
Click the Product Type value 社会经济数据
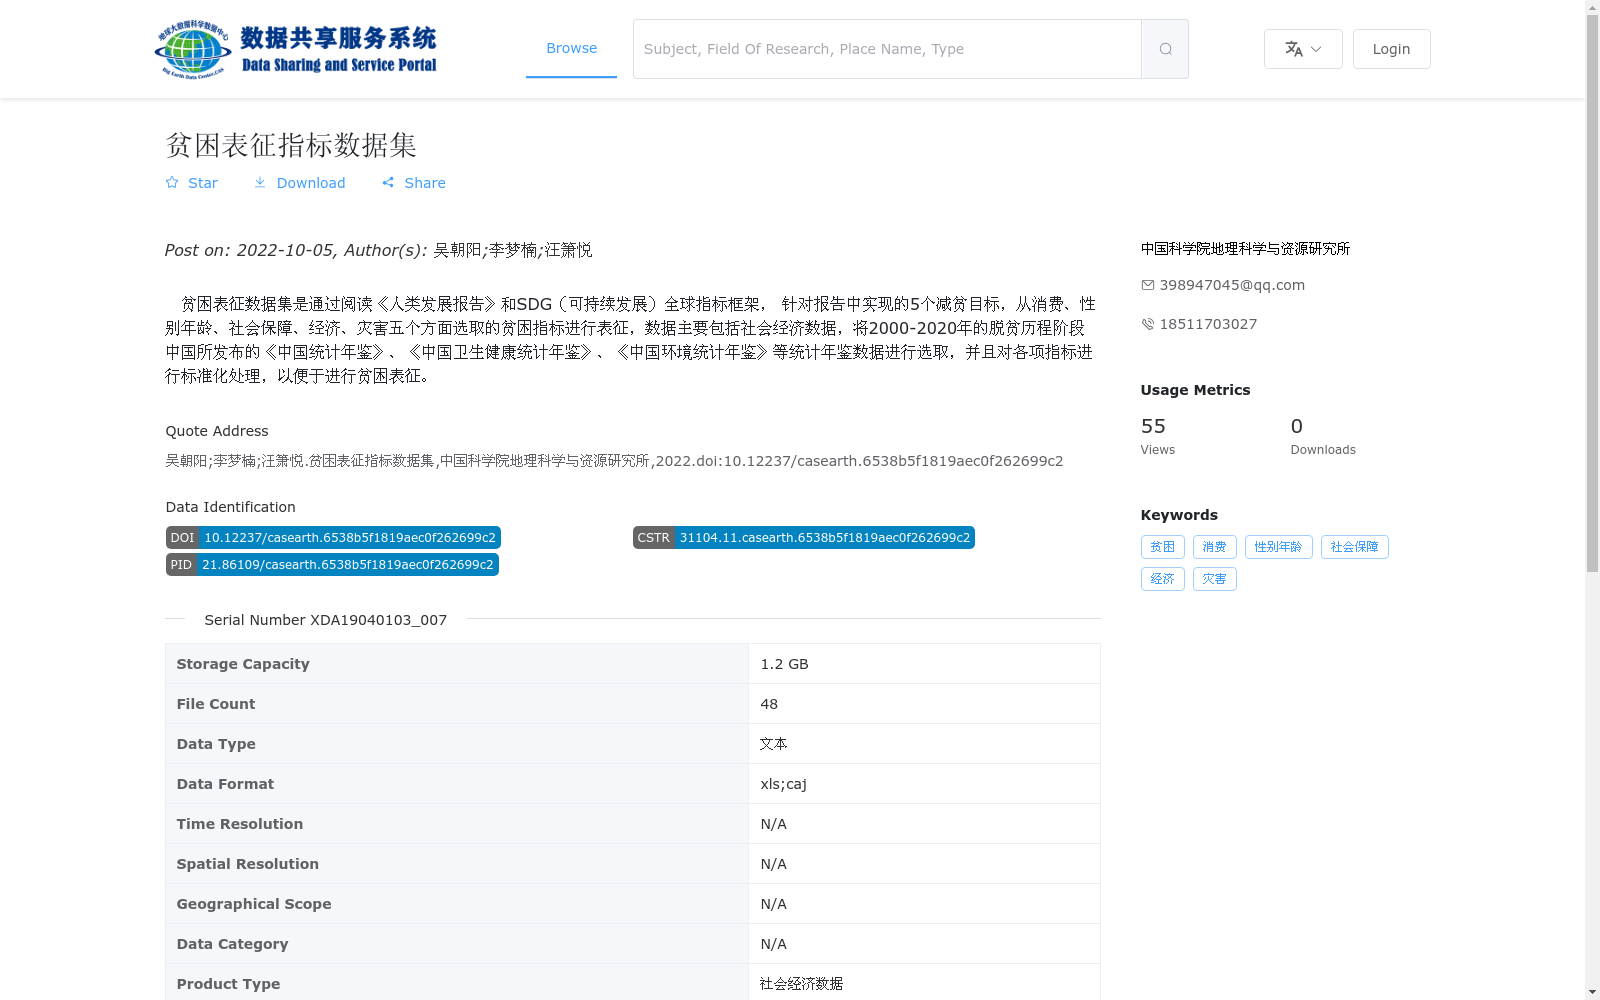click(x=801, y=984)
